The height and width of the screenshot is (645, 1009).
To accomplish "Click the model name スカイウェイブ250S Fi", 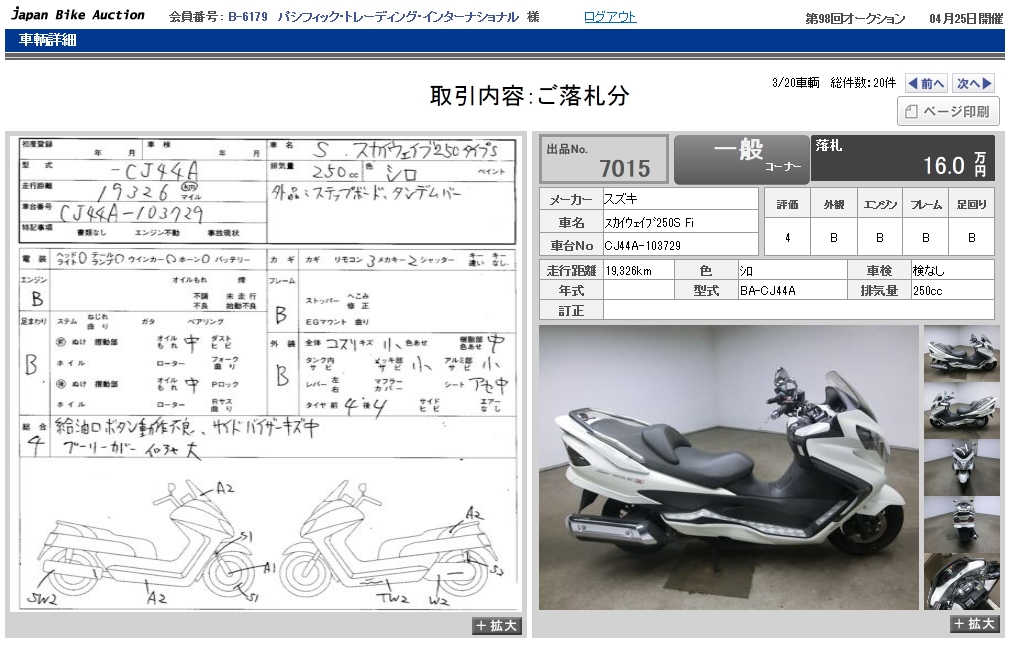I will (649, 223).
